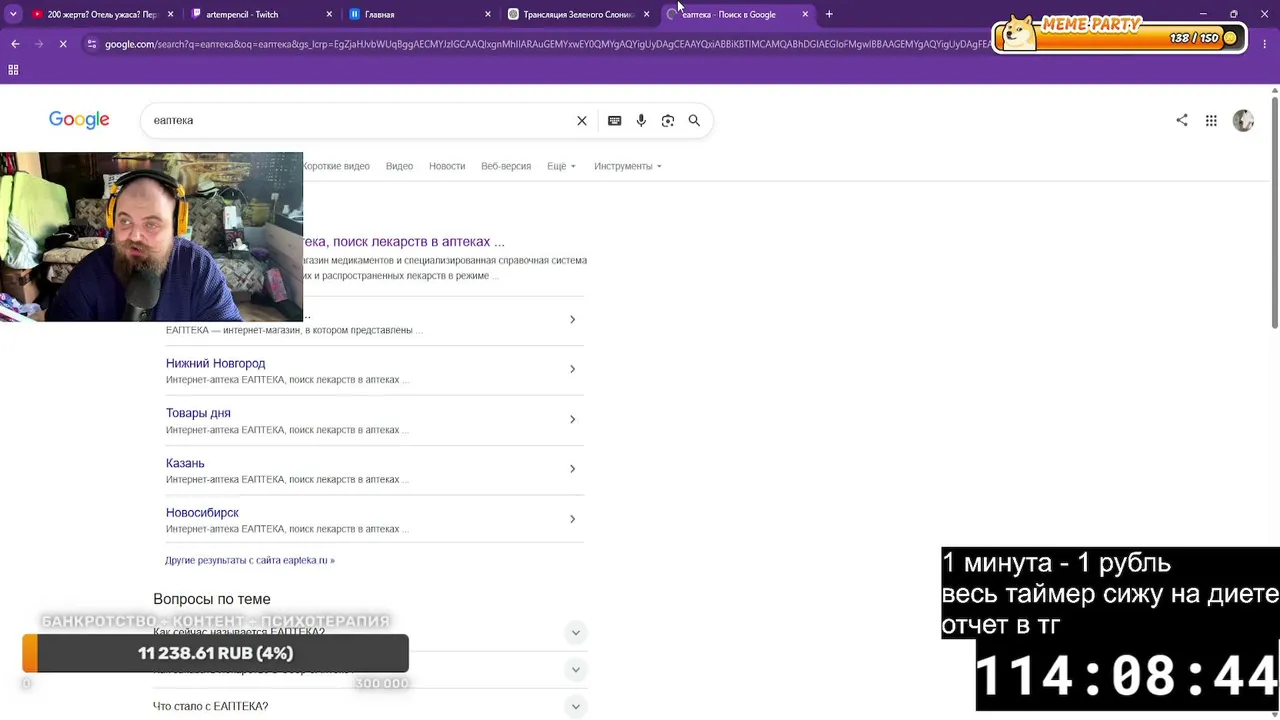Open the "Казань" sitelink
1280x720 pixels.
(185, 463)
